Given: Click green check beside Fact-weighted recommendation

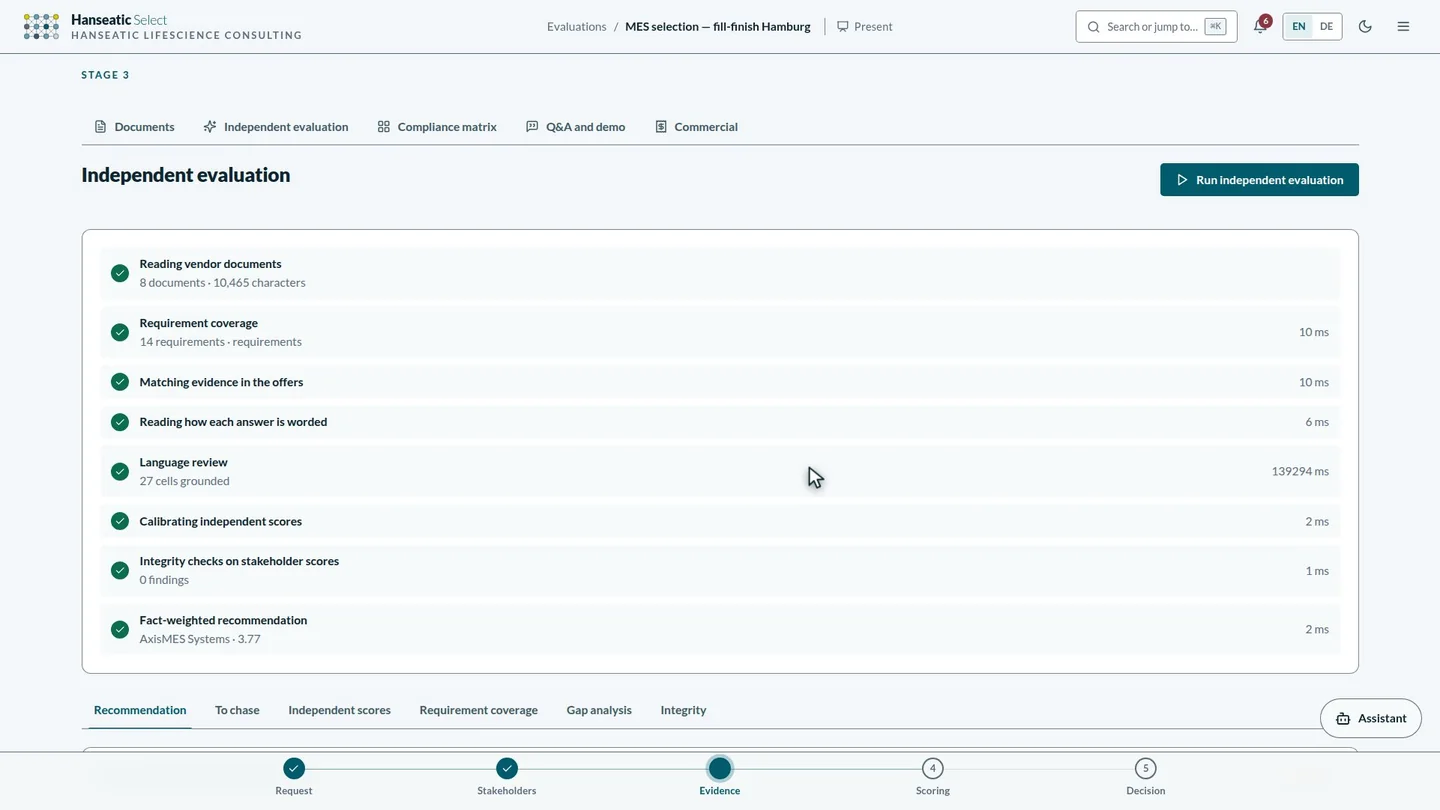Looking at the screenshot, I should (x=120, y=629).
